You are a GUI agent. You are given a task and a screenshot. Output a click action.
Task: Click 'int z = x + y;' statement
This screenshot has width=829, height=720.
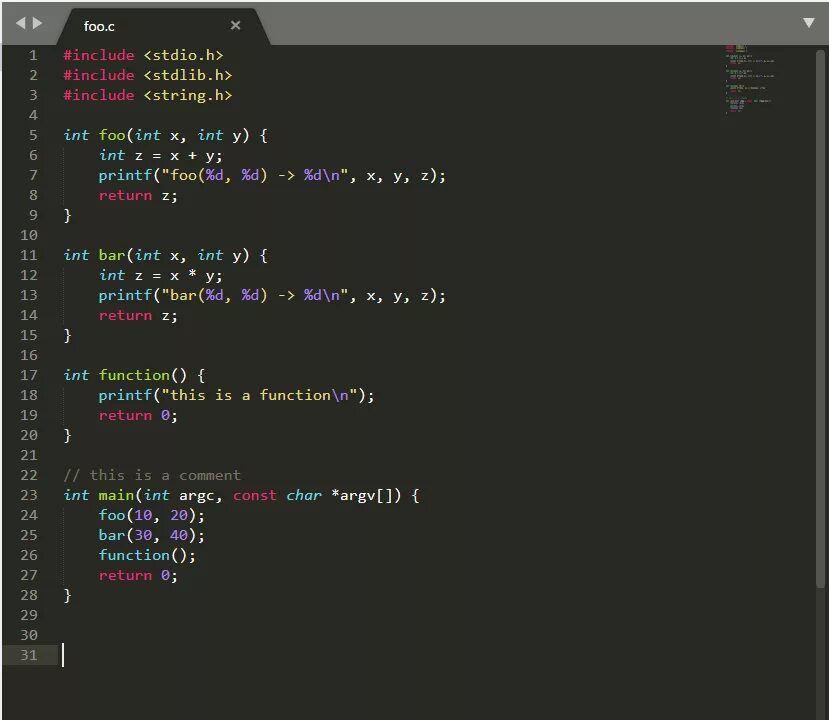[x=161, y=155]
